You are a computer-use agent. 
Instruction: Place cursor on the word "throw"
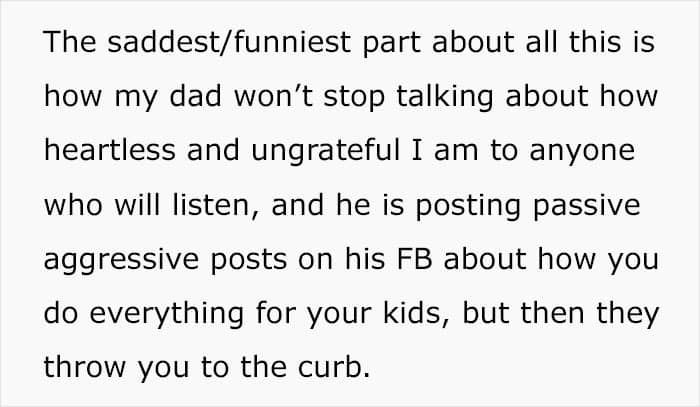click(85, 367)
